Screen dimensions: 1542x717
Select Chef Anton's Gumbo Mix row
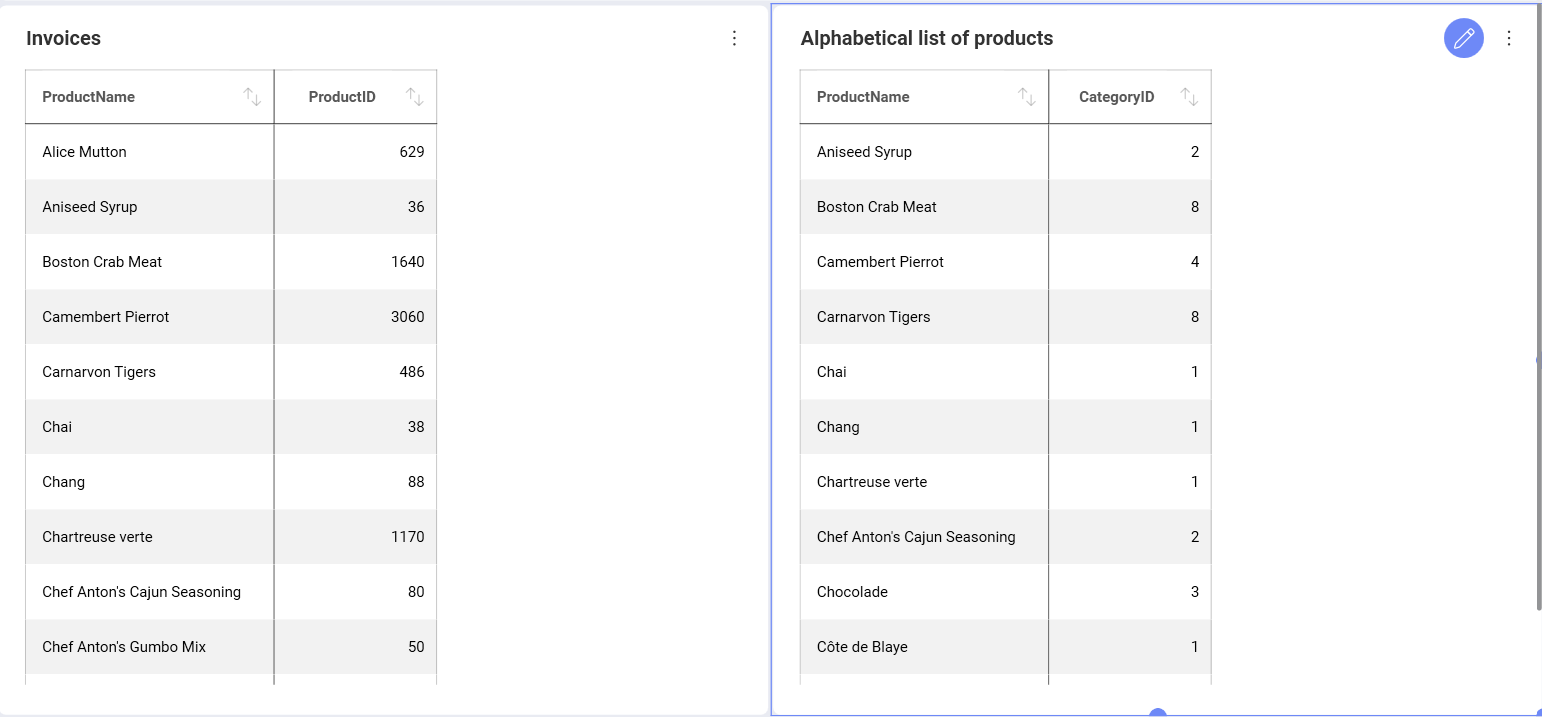click(124, 647)
